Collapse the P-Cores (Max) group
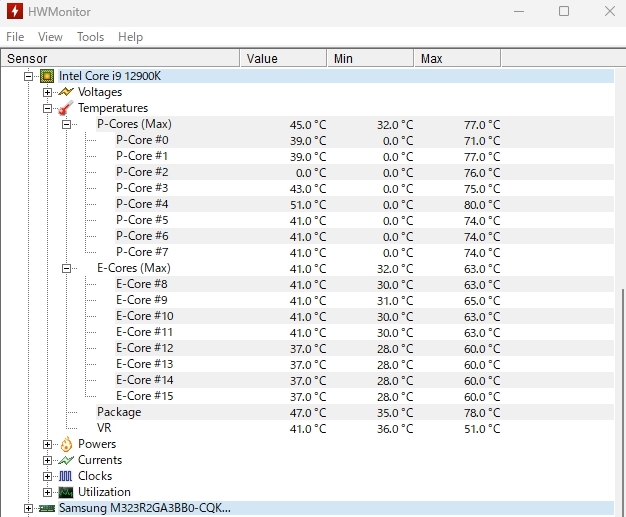Image resolution: width=626 pixels, height=517 pixels. (66, 124)
